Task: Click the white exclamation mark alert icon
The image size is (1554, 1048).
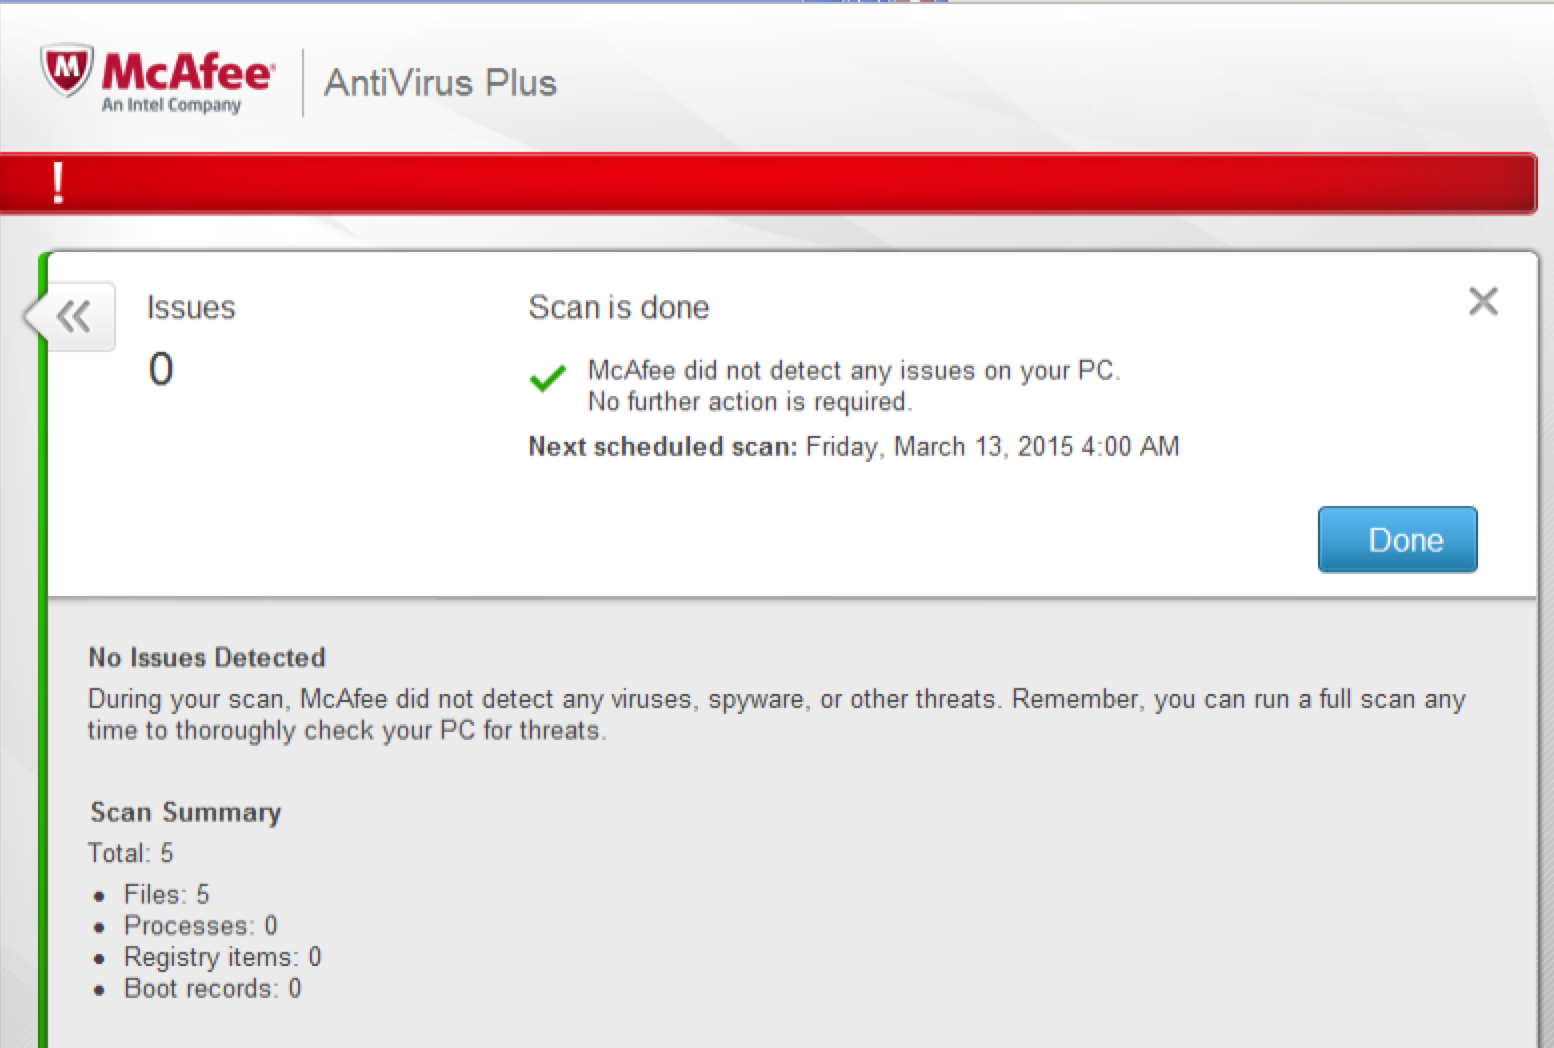Action: [58, 184]
